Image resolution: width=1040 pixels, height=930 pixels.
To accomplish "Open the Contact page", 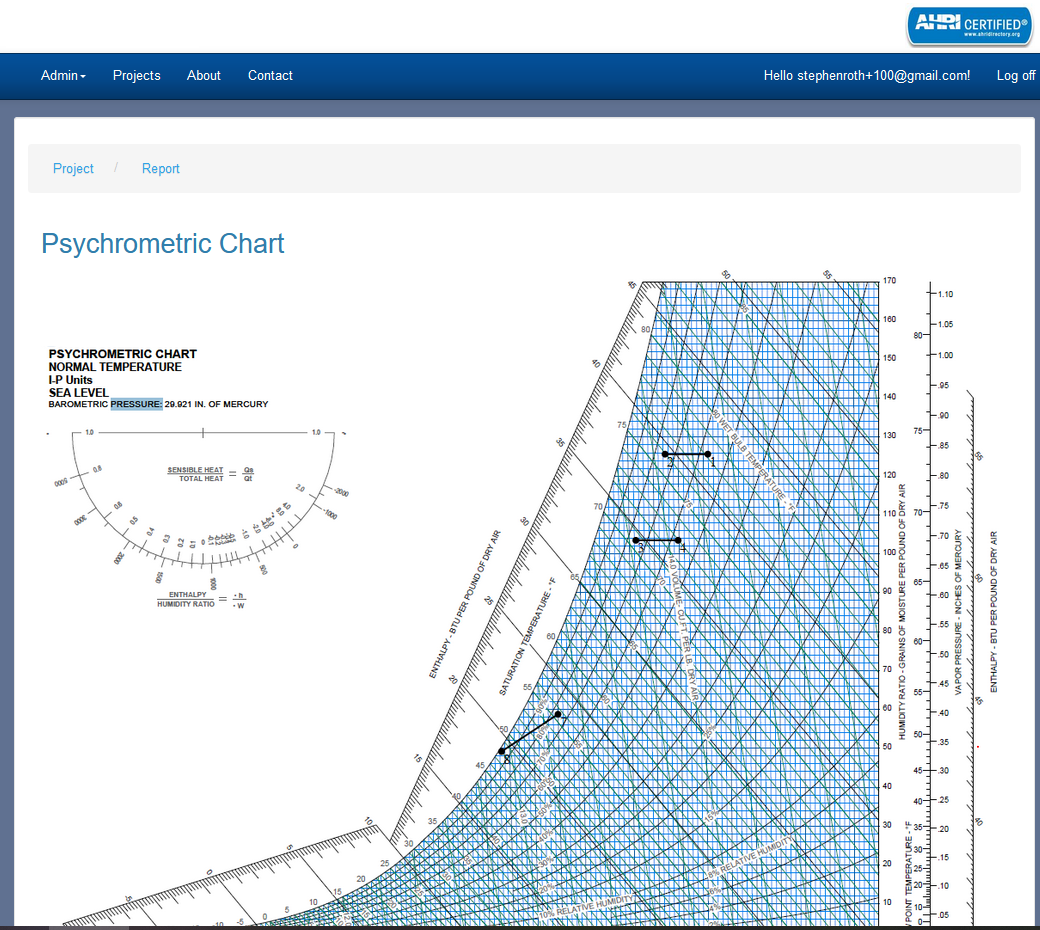I will coord(270,76).
